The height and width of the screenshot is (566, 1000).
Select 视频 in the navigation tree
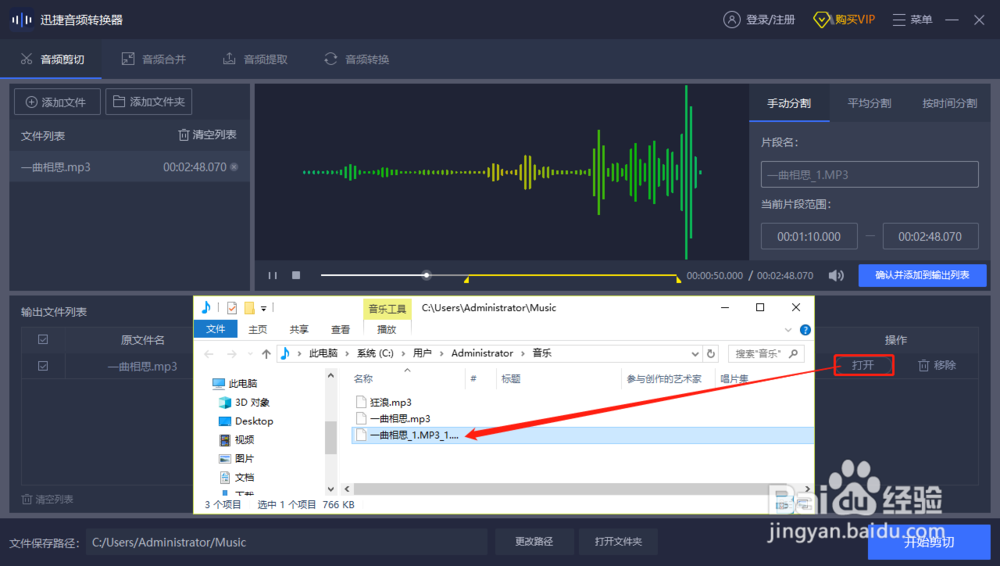point(237,440)
